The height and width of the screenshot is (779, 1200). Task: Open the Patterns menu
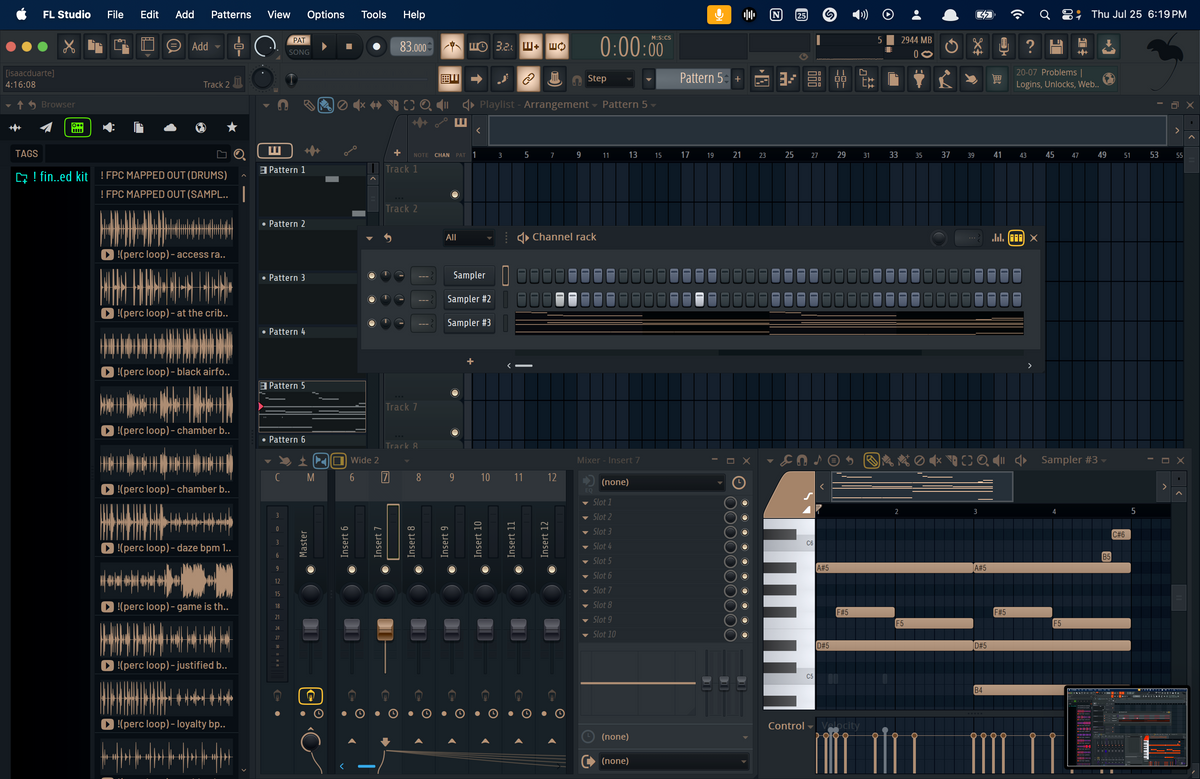[x=231, y=14]
